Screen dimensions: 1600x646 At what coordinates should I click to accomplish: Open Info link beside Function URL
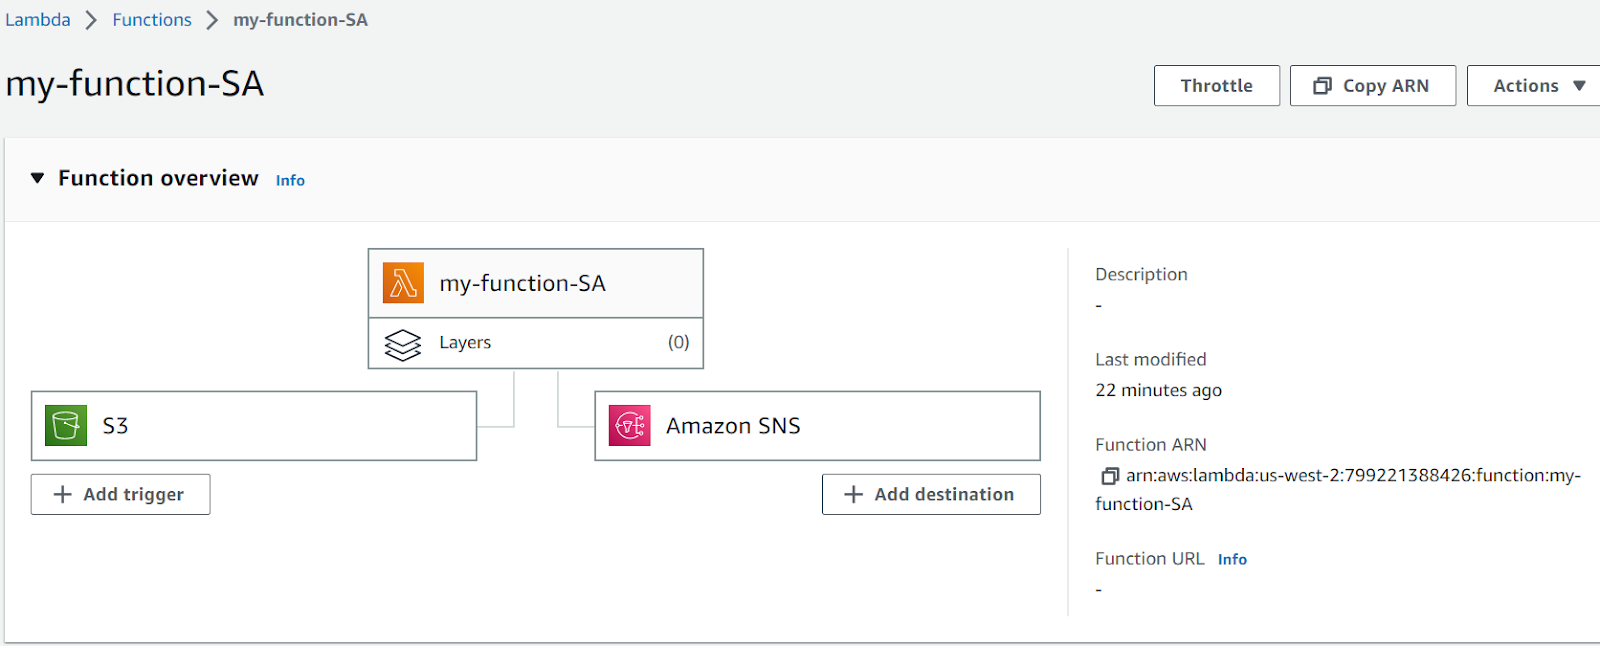tap(1232, 560)
